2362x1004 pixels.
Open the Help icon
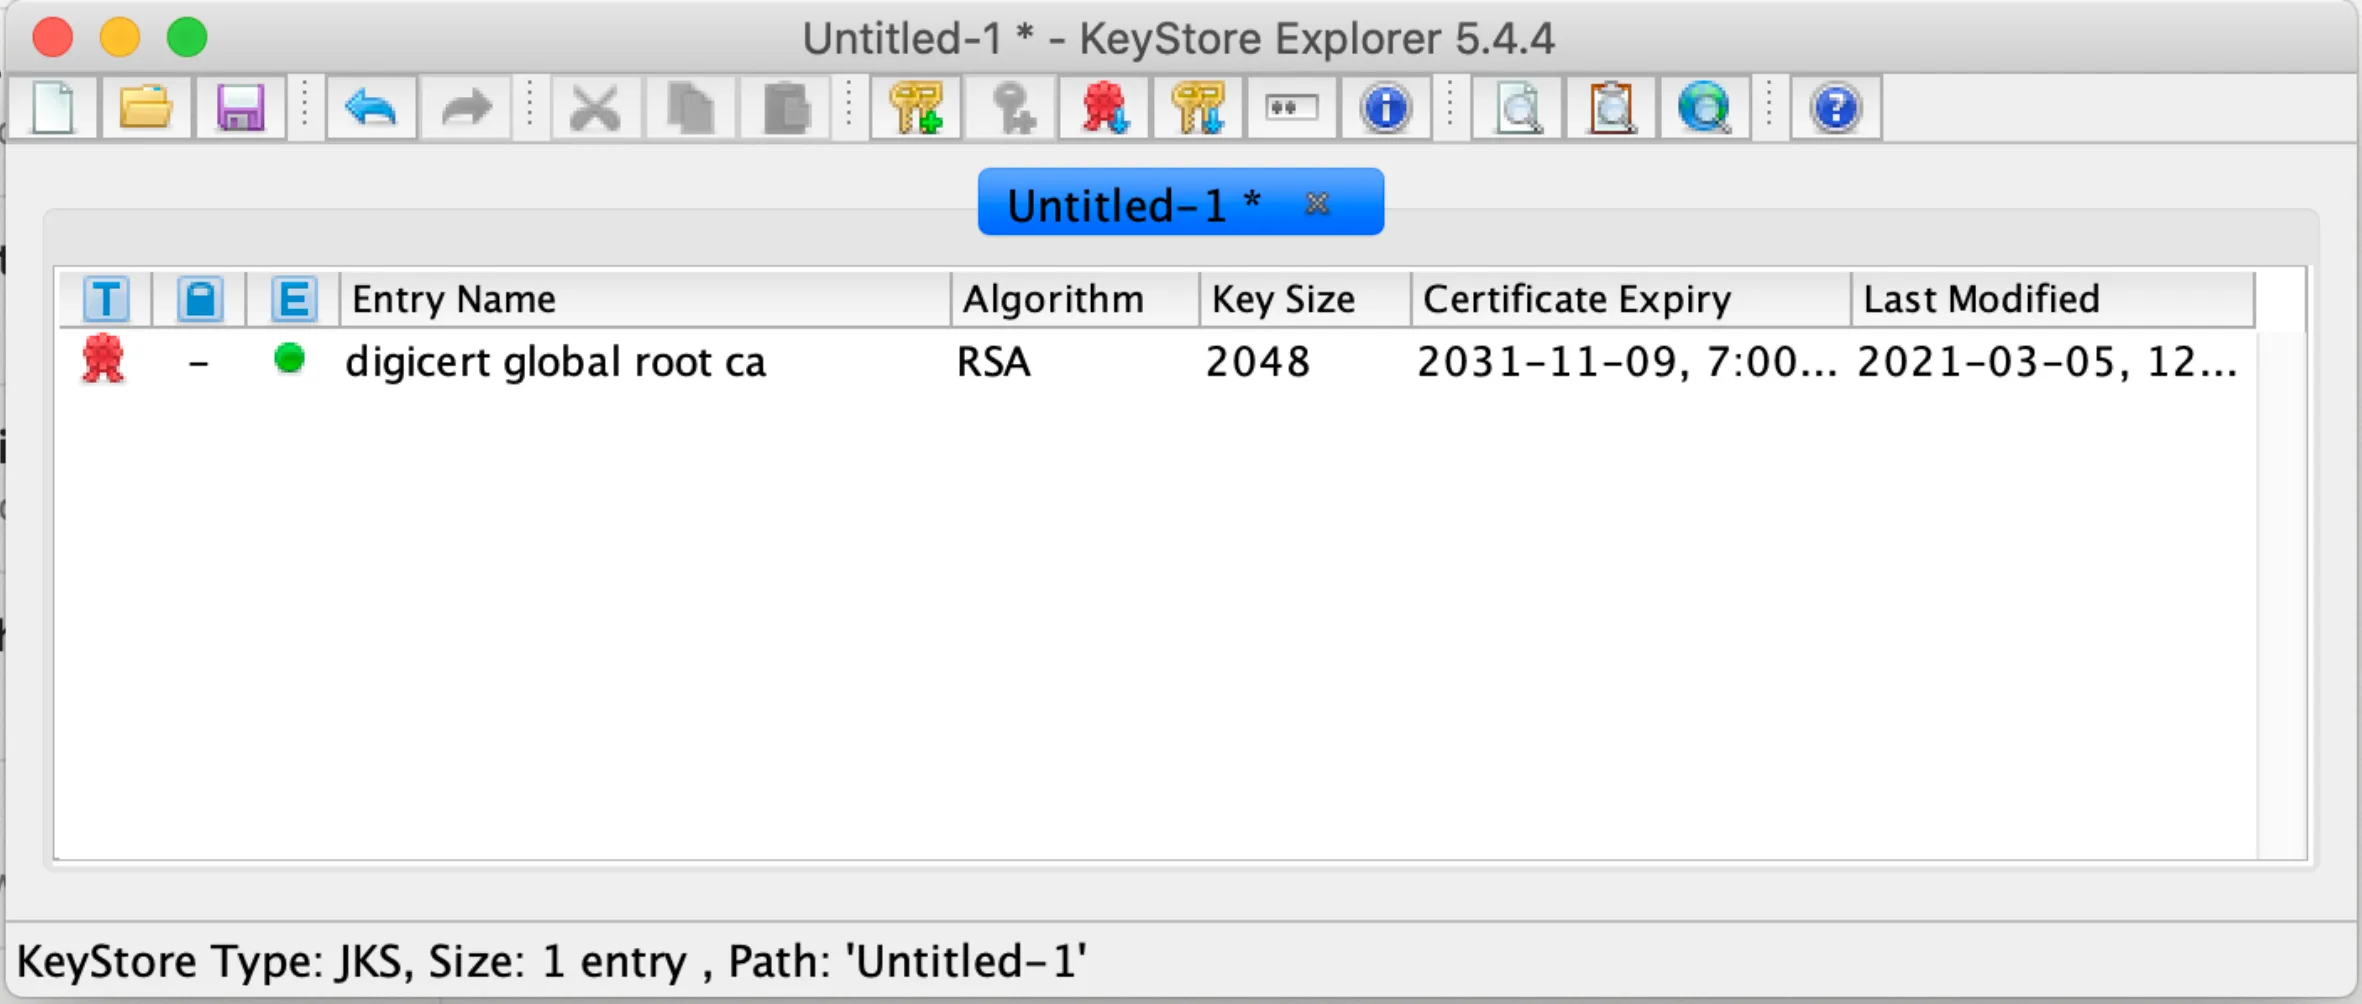click(1836, 107)
